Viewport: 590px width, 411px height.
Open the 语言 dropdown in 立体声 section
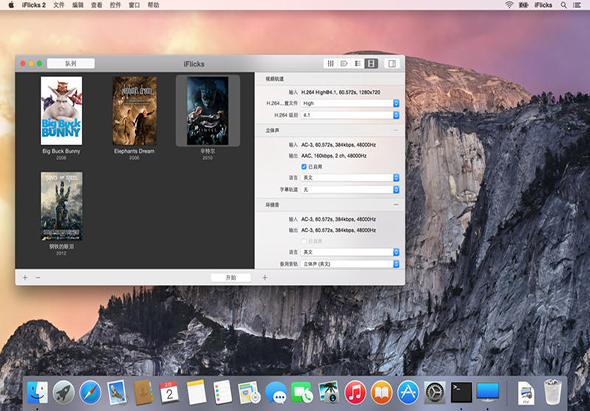click(350, 178)
